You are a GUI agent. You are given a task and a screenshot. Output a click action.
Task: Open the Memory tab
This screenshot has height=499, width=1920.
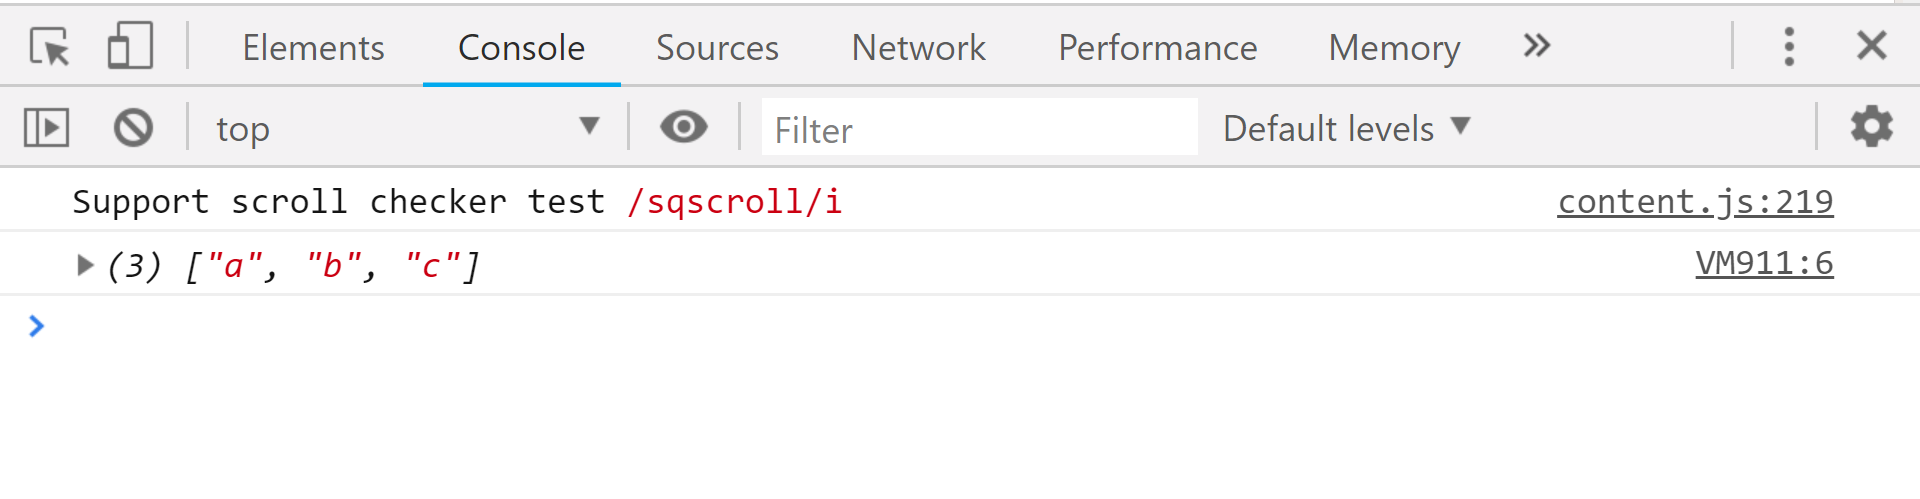tap(1394, 48)
